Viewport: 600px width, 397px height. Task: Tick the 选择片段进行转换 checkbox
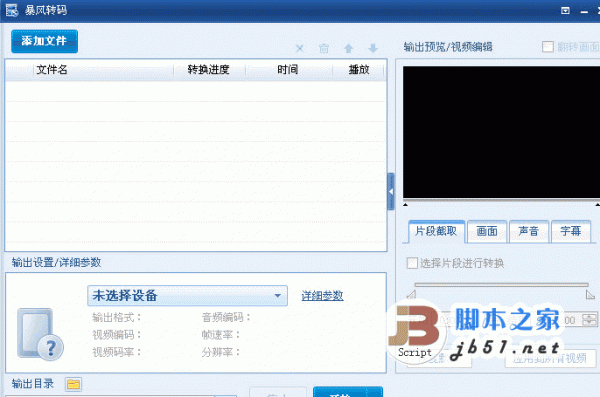pos(412,263)
